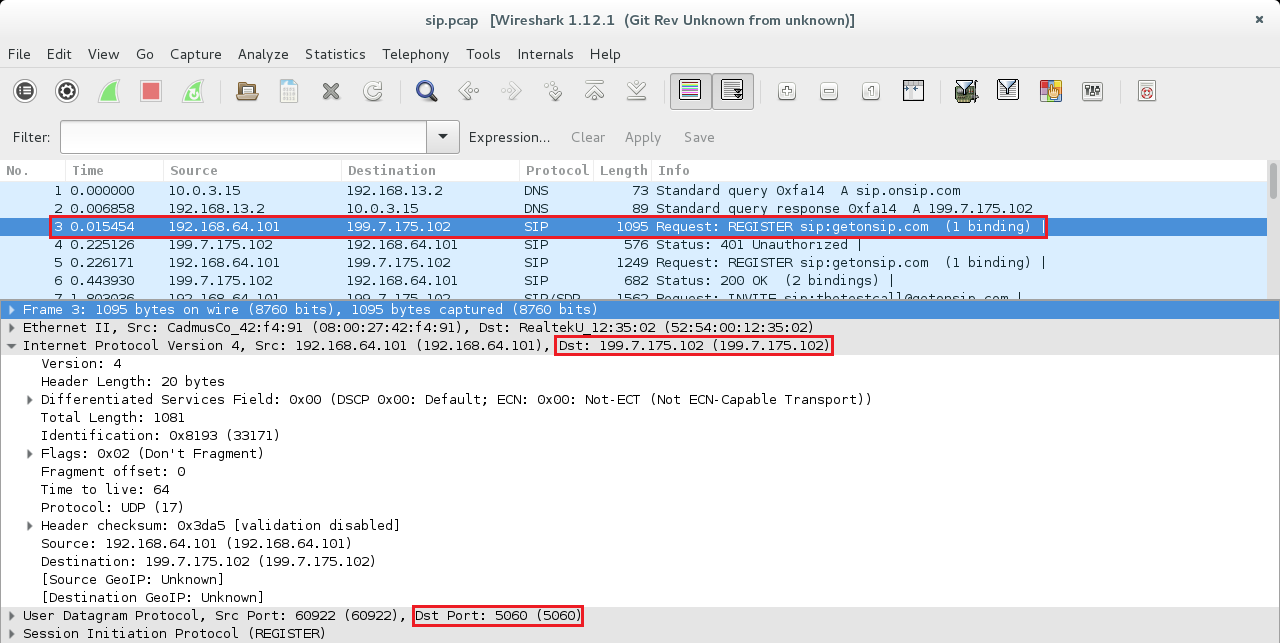Select packet 6 Status: 200 OK
Image resolution: width=1280 pixels, height=643 pixels.
point(633,281)
